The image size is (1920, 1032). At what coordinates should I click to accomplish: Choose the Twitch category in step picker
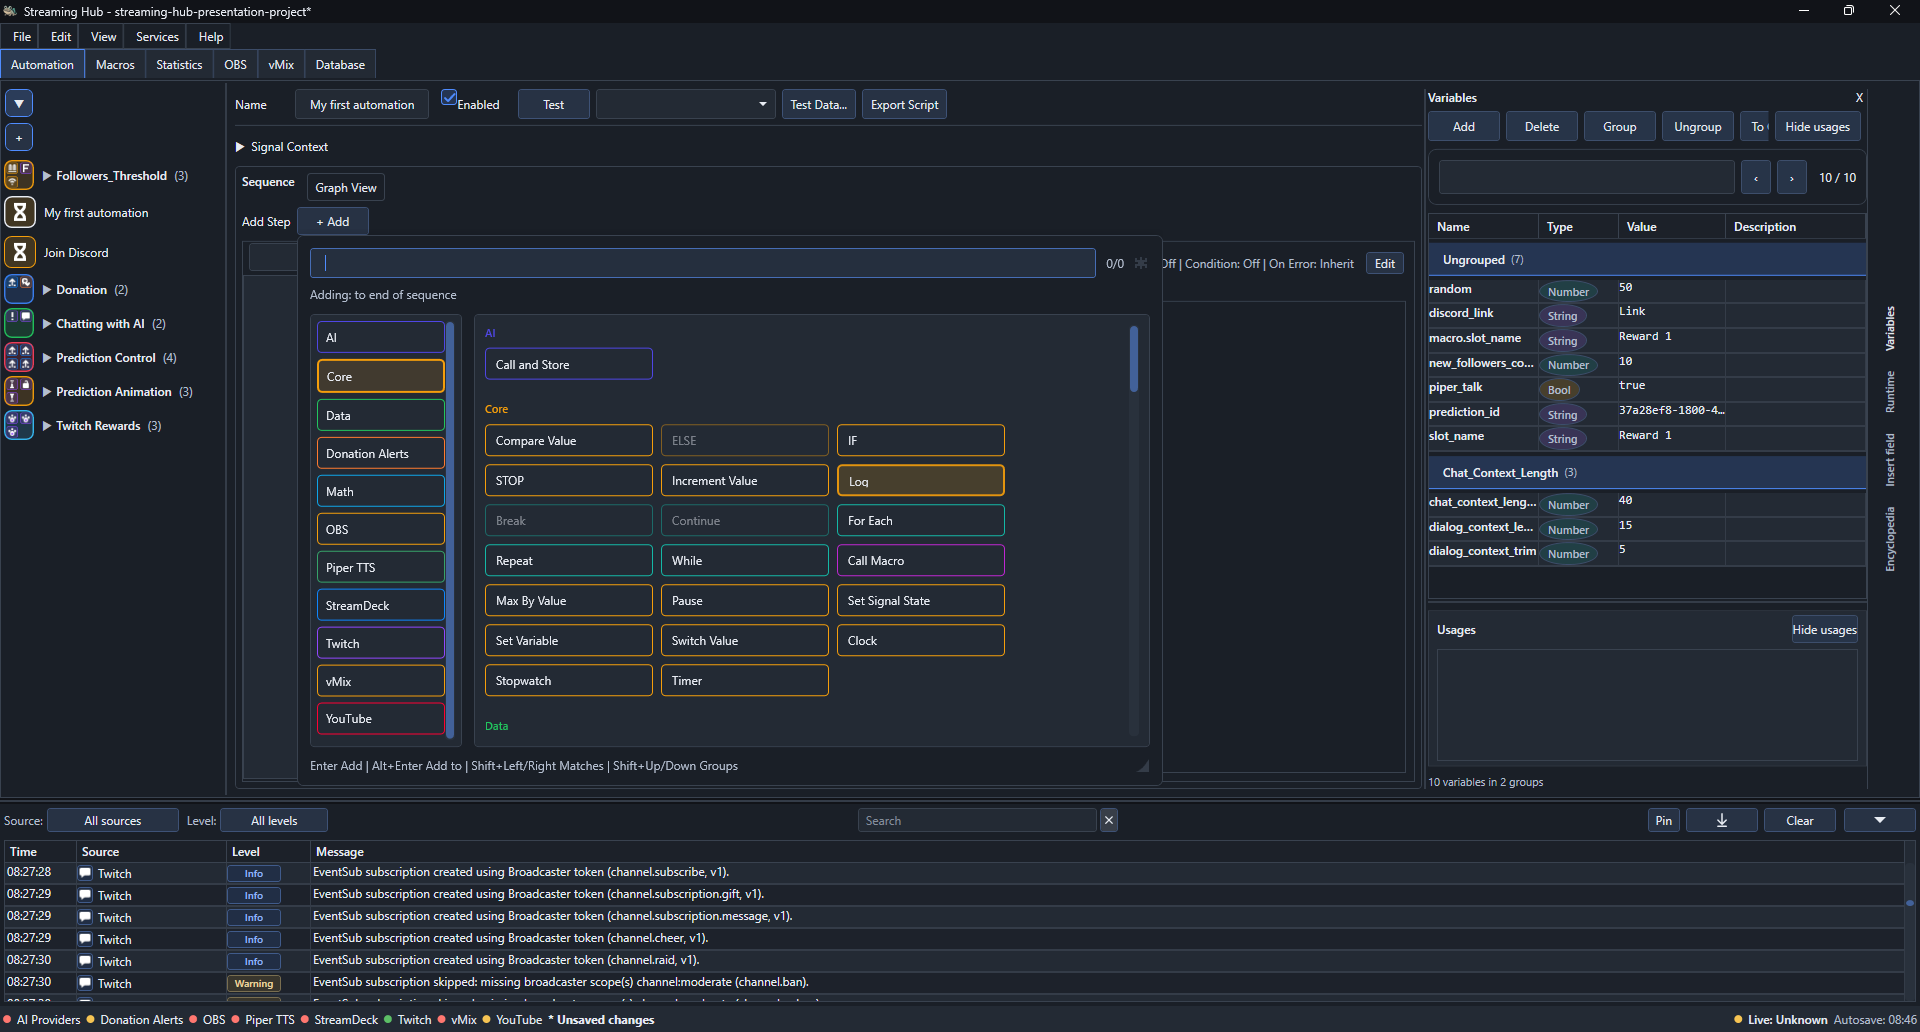pyautogui.click(x=380, y=643)
